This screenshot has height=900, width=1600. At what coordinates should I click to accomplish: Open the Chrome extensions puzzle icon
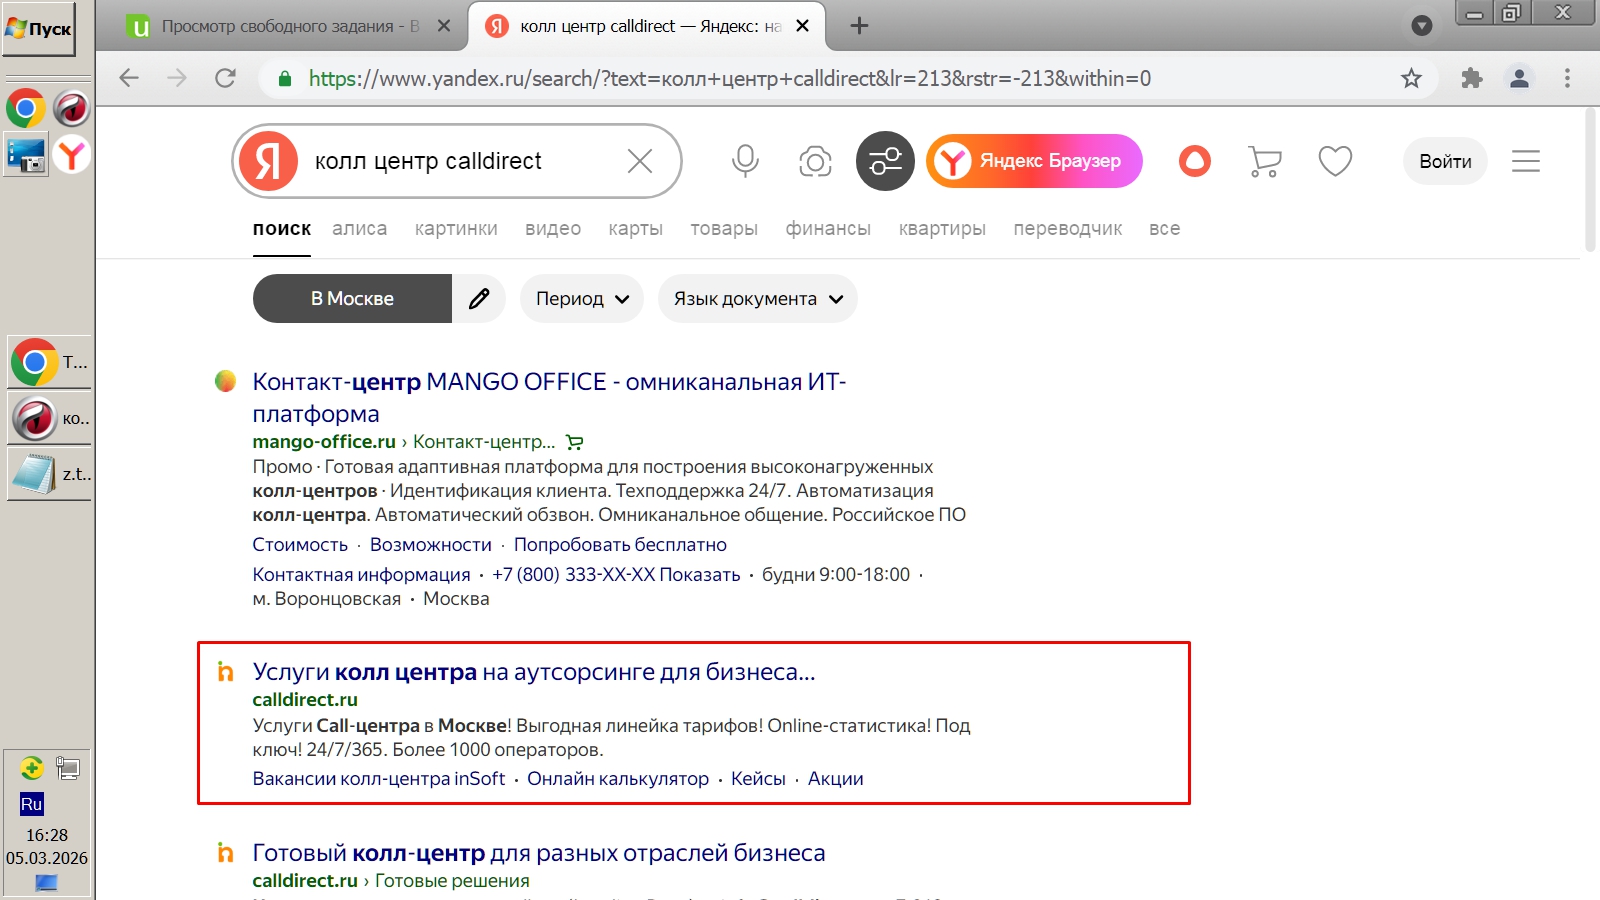coord(1471,78)
